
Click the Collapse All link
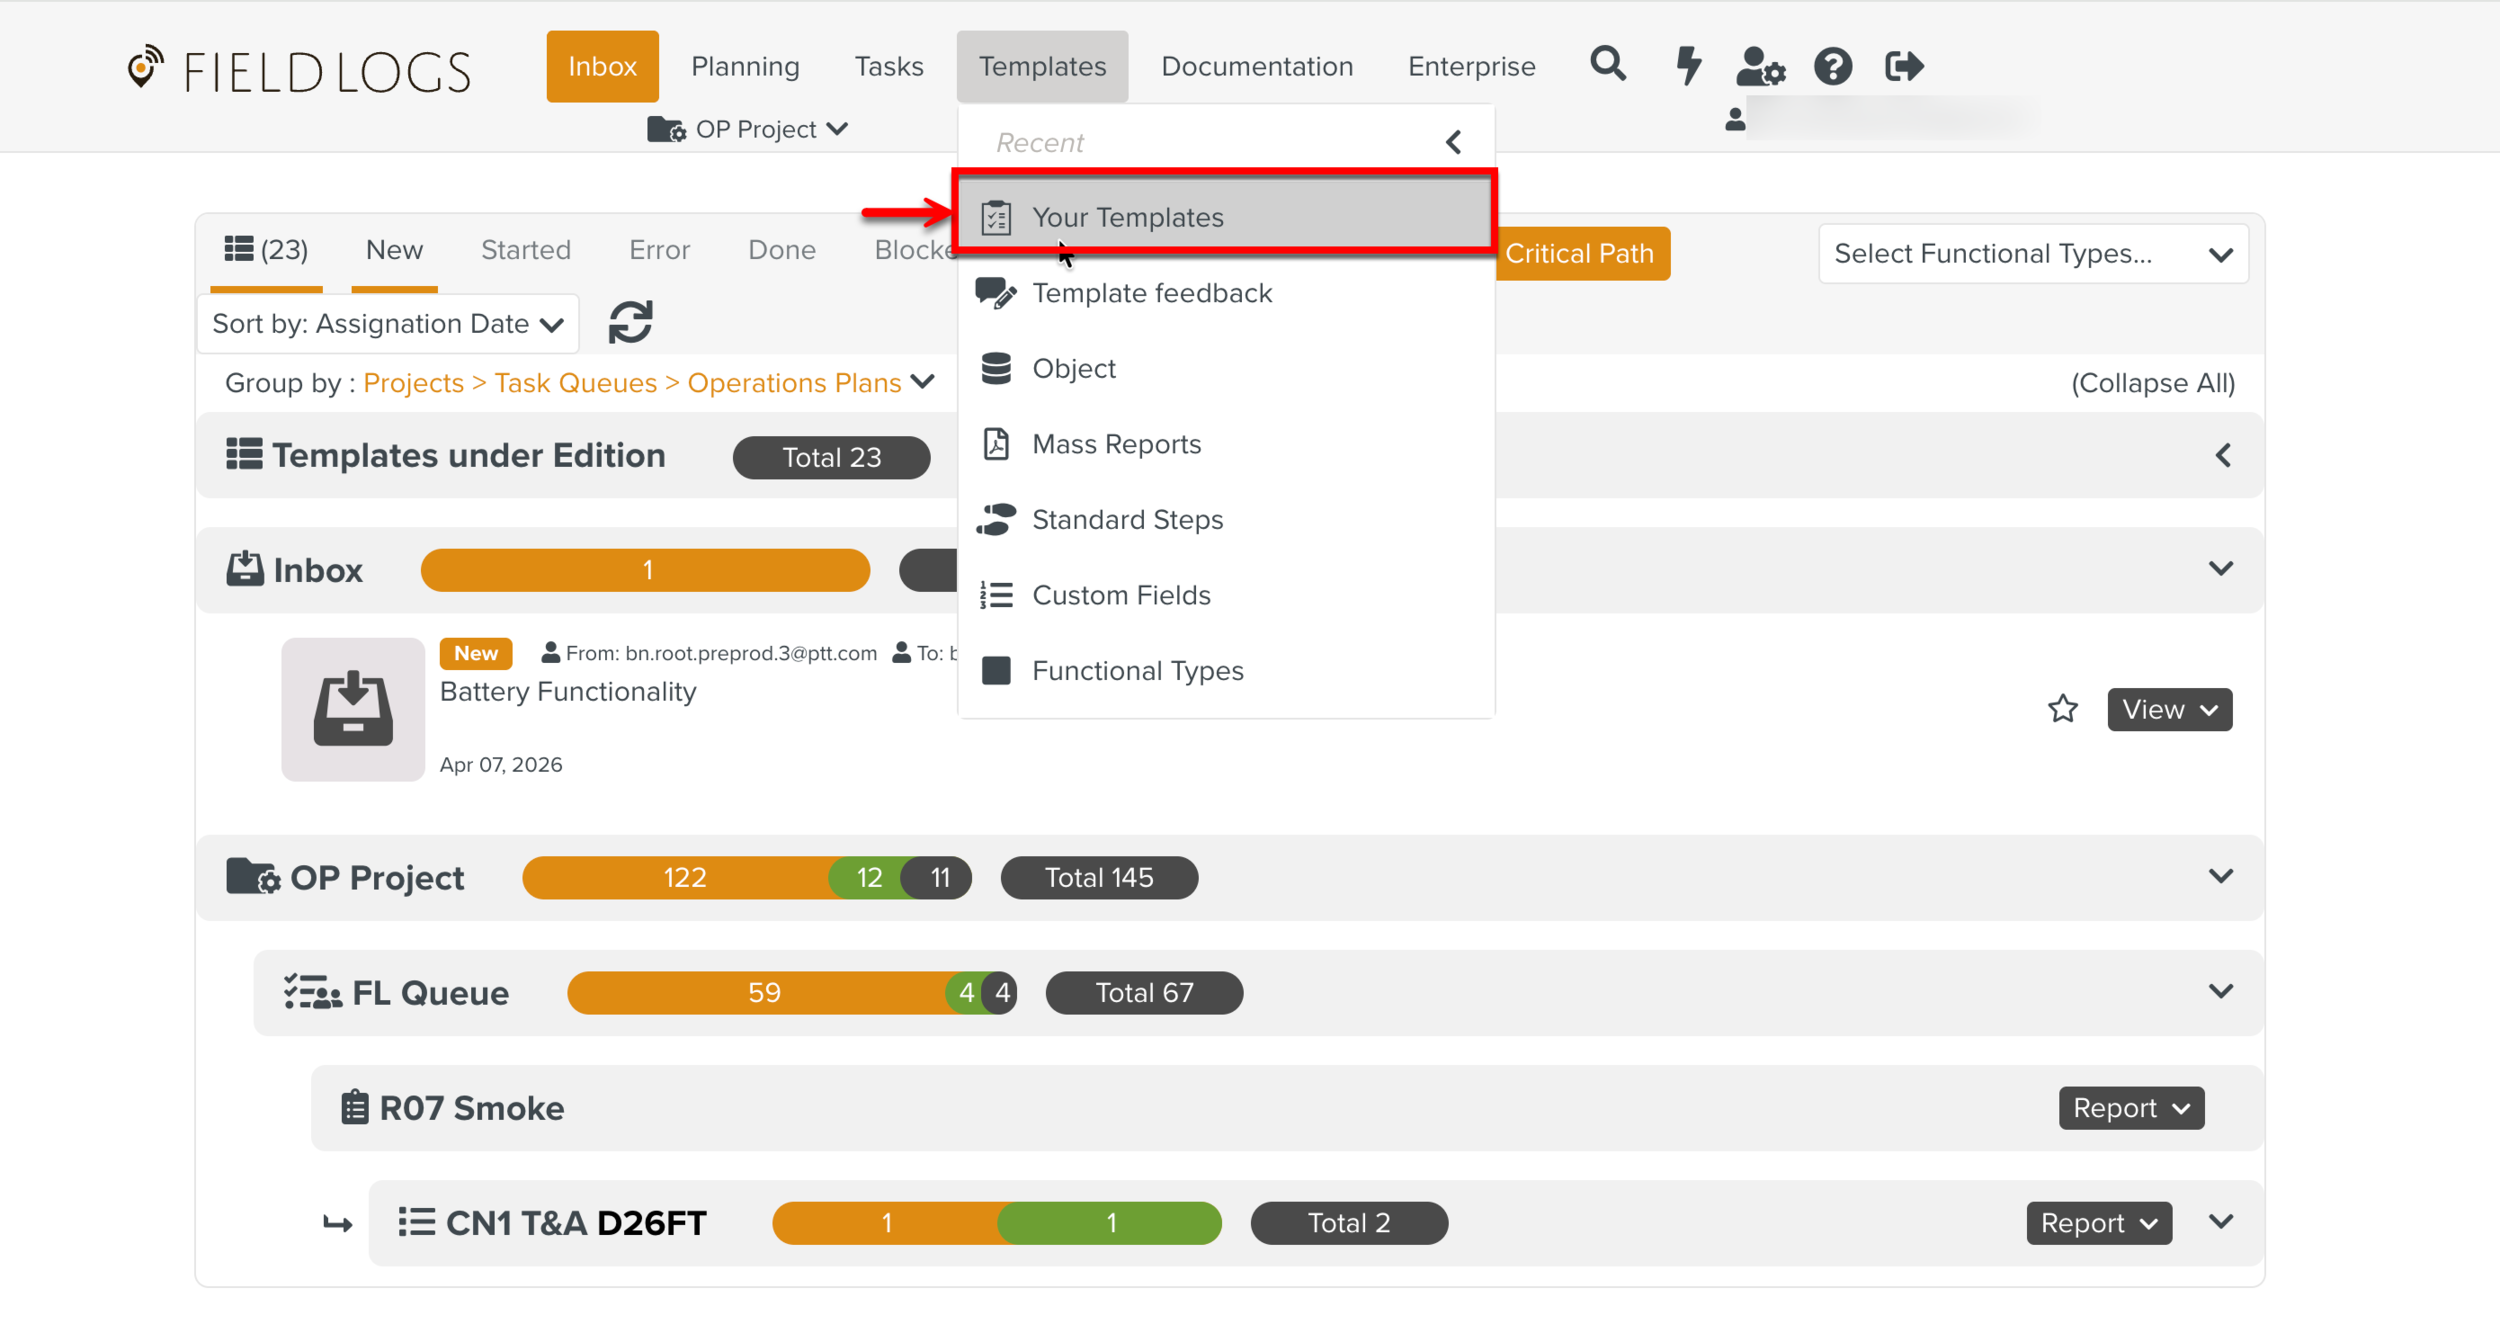coord(2152,383)
